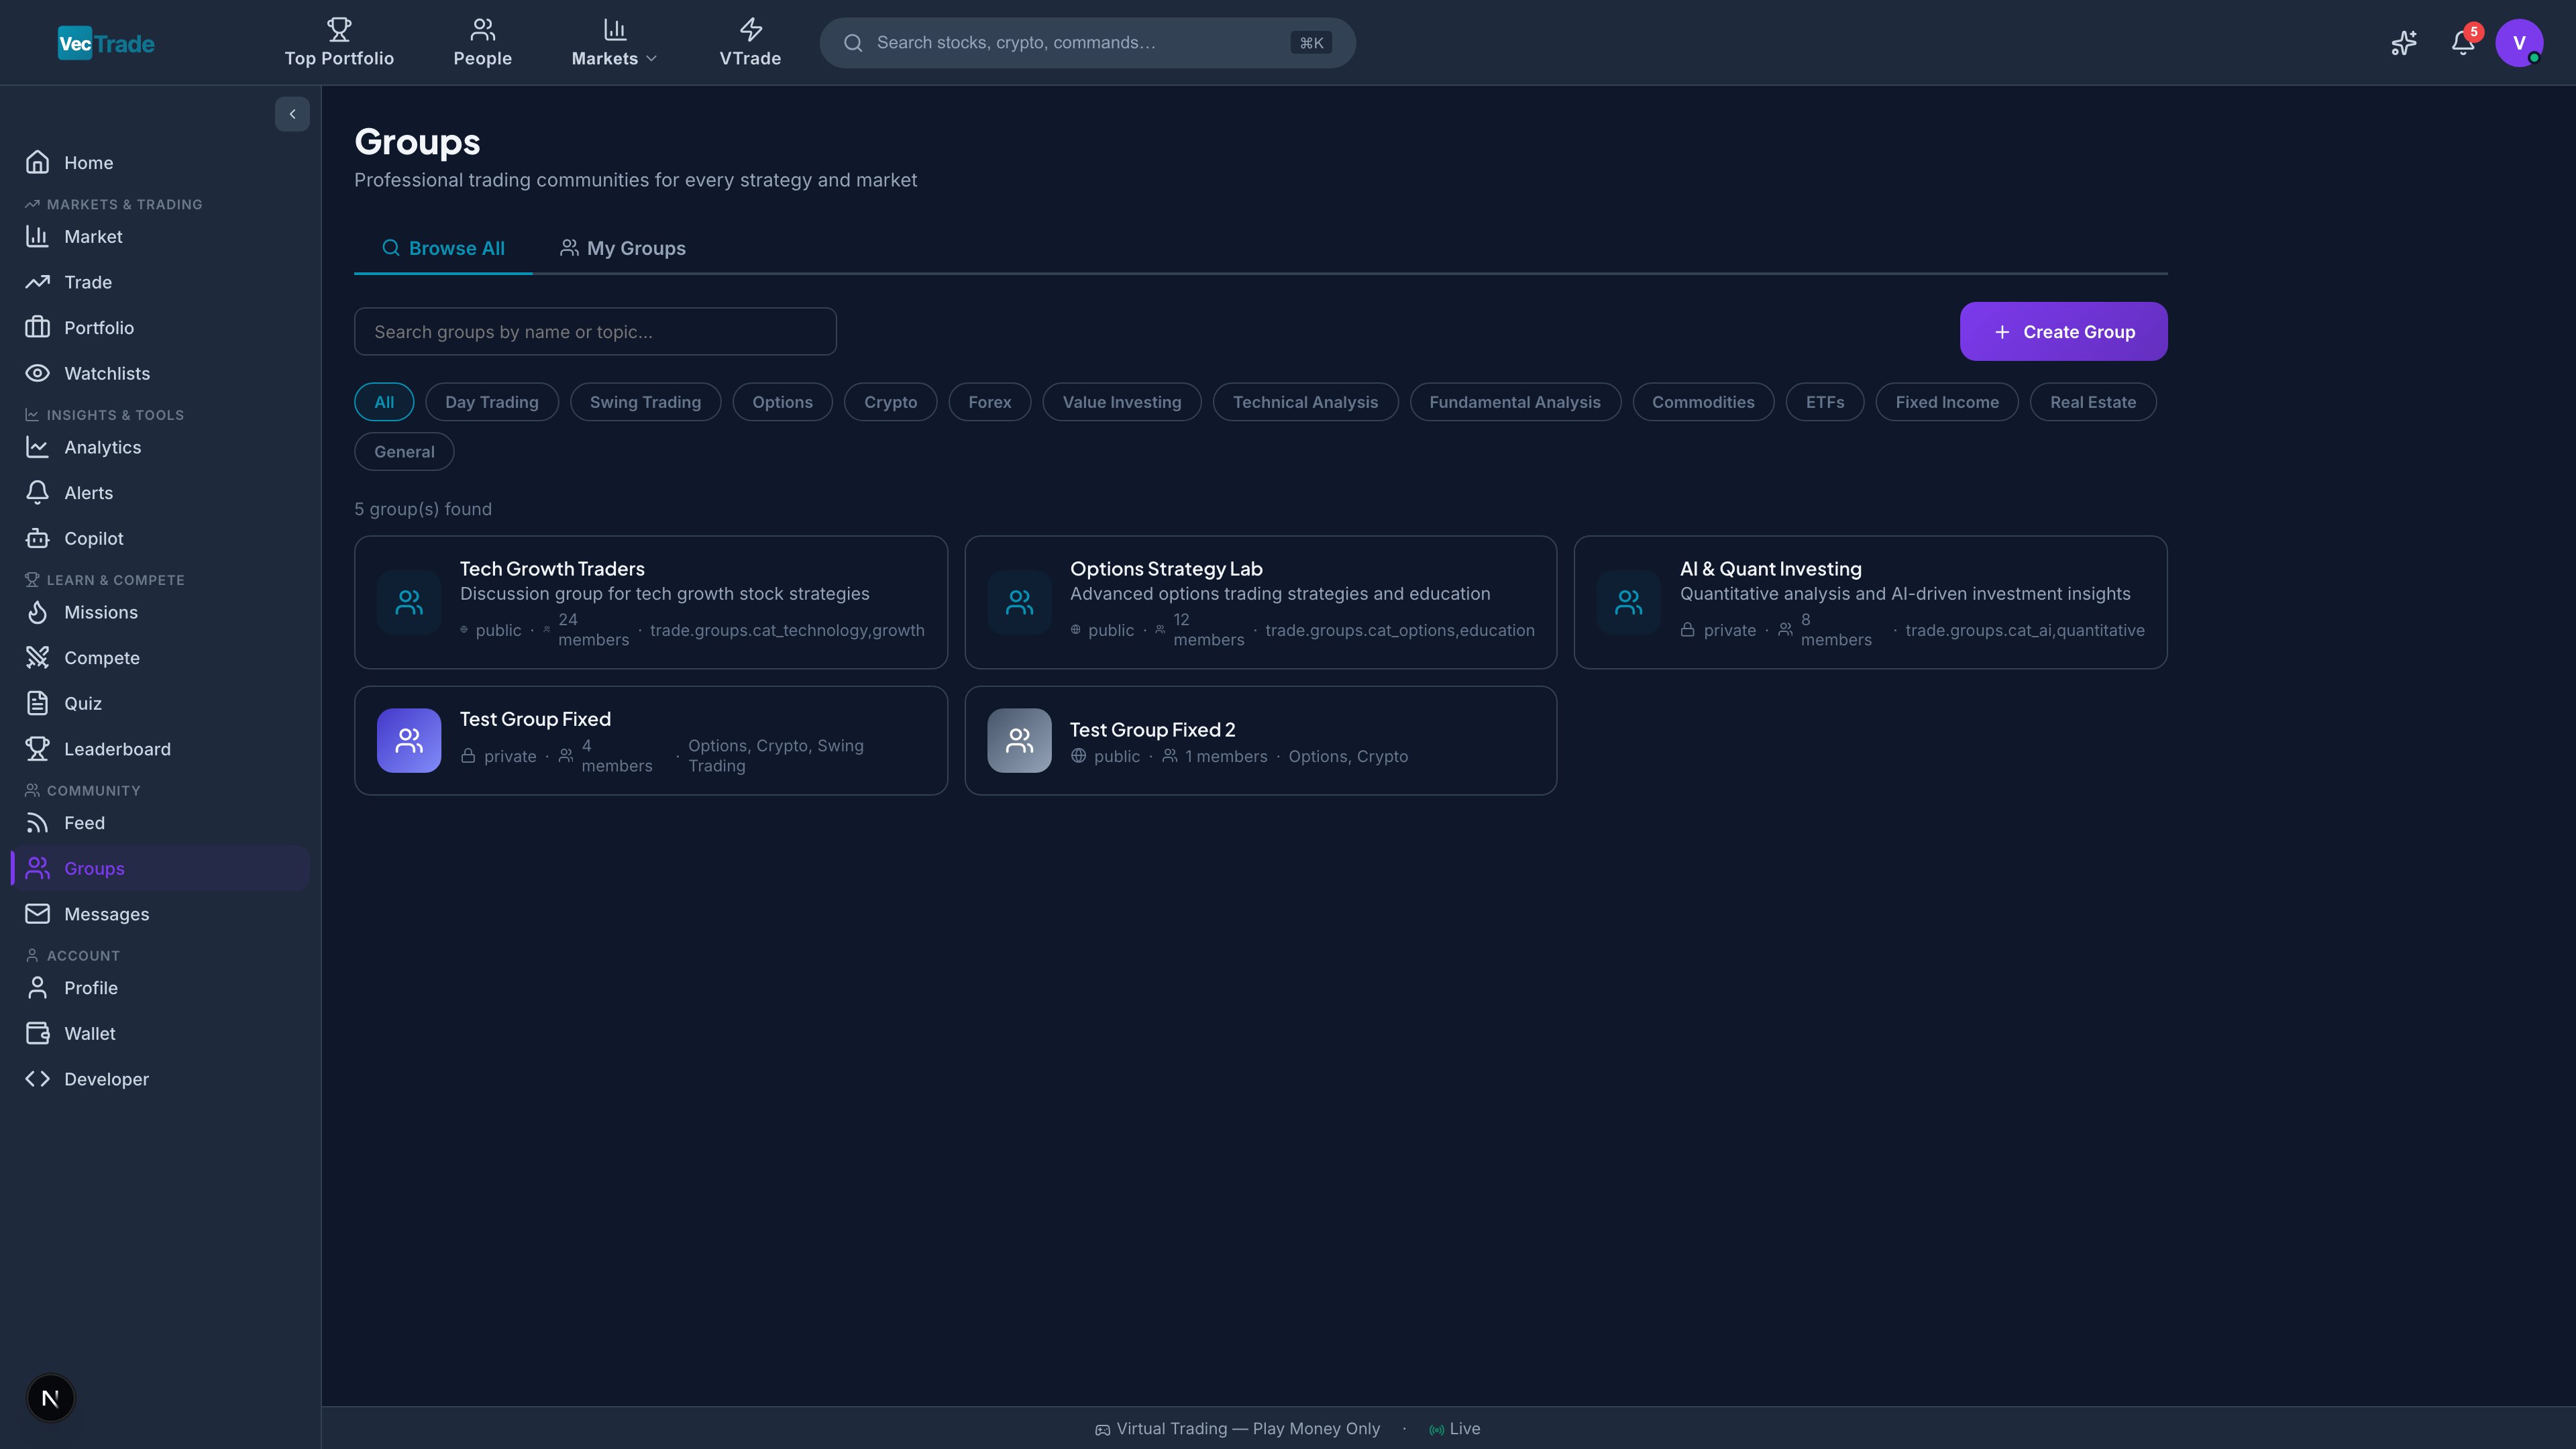Open Analytics in the sidebar

[160, 447]
